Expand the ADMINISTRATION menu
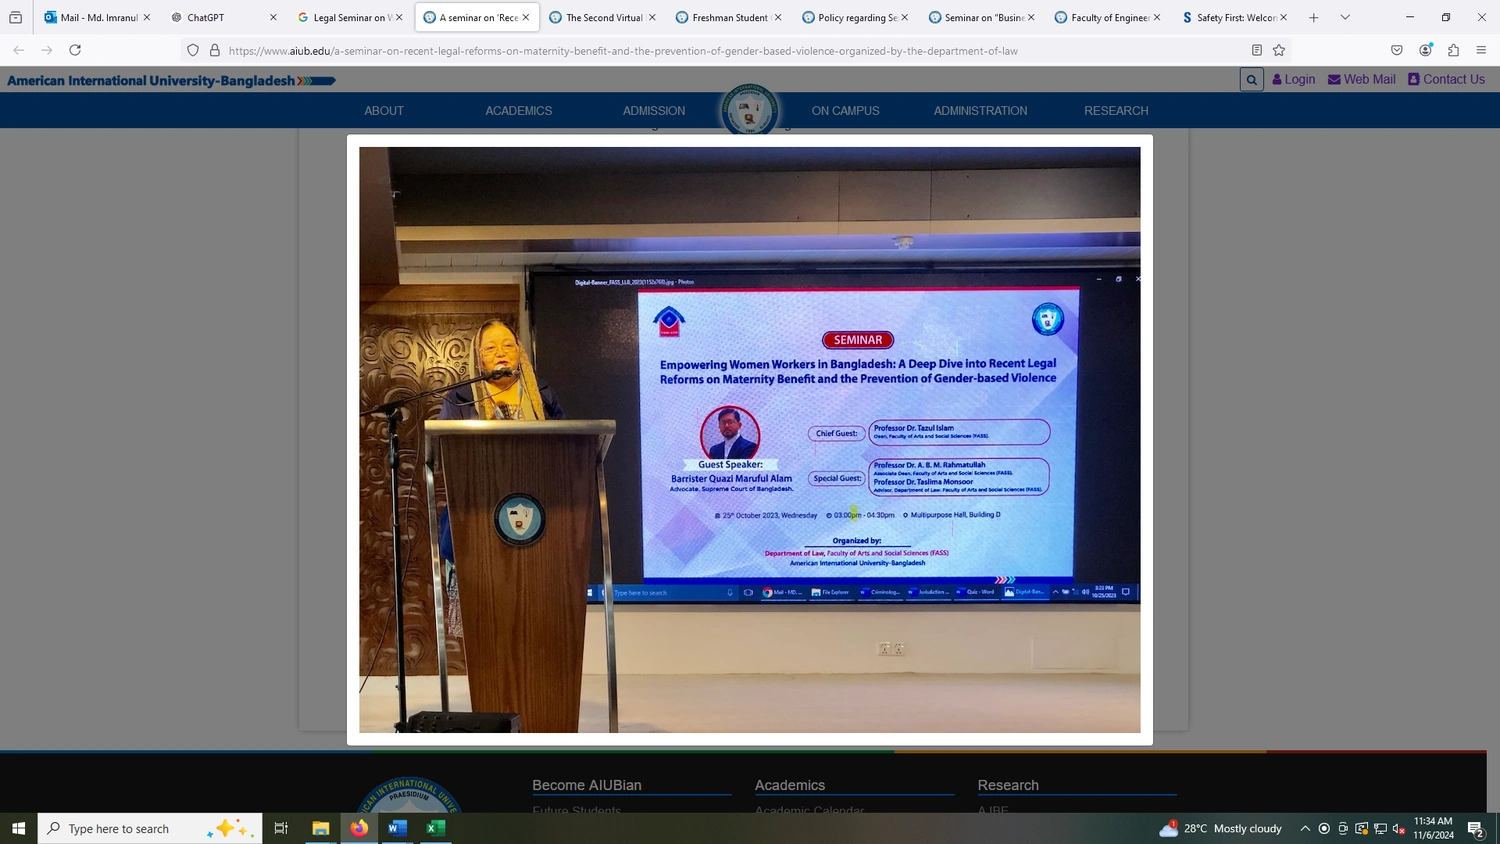1500x844 pixels. pyautogui.click(x=980, y=111)
